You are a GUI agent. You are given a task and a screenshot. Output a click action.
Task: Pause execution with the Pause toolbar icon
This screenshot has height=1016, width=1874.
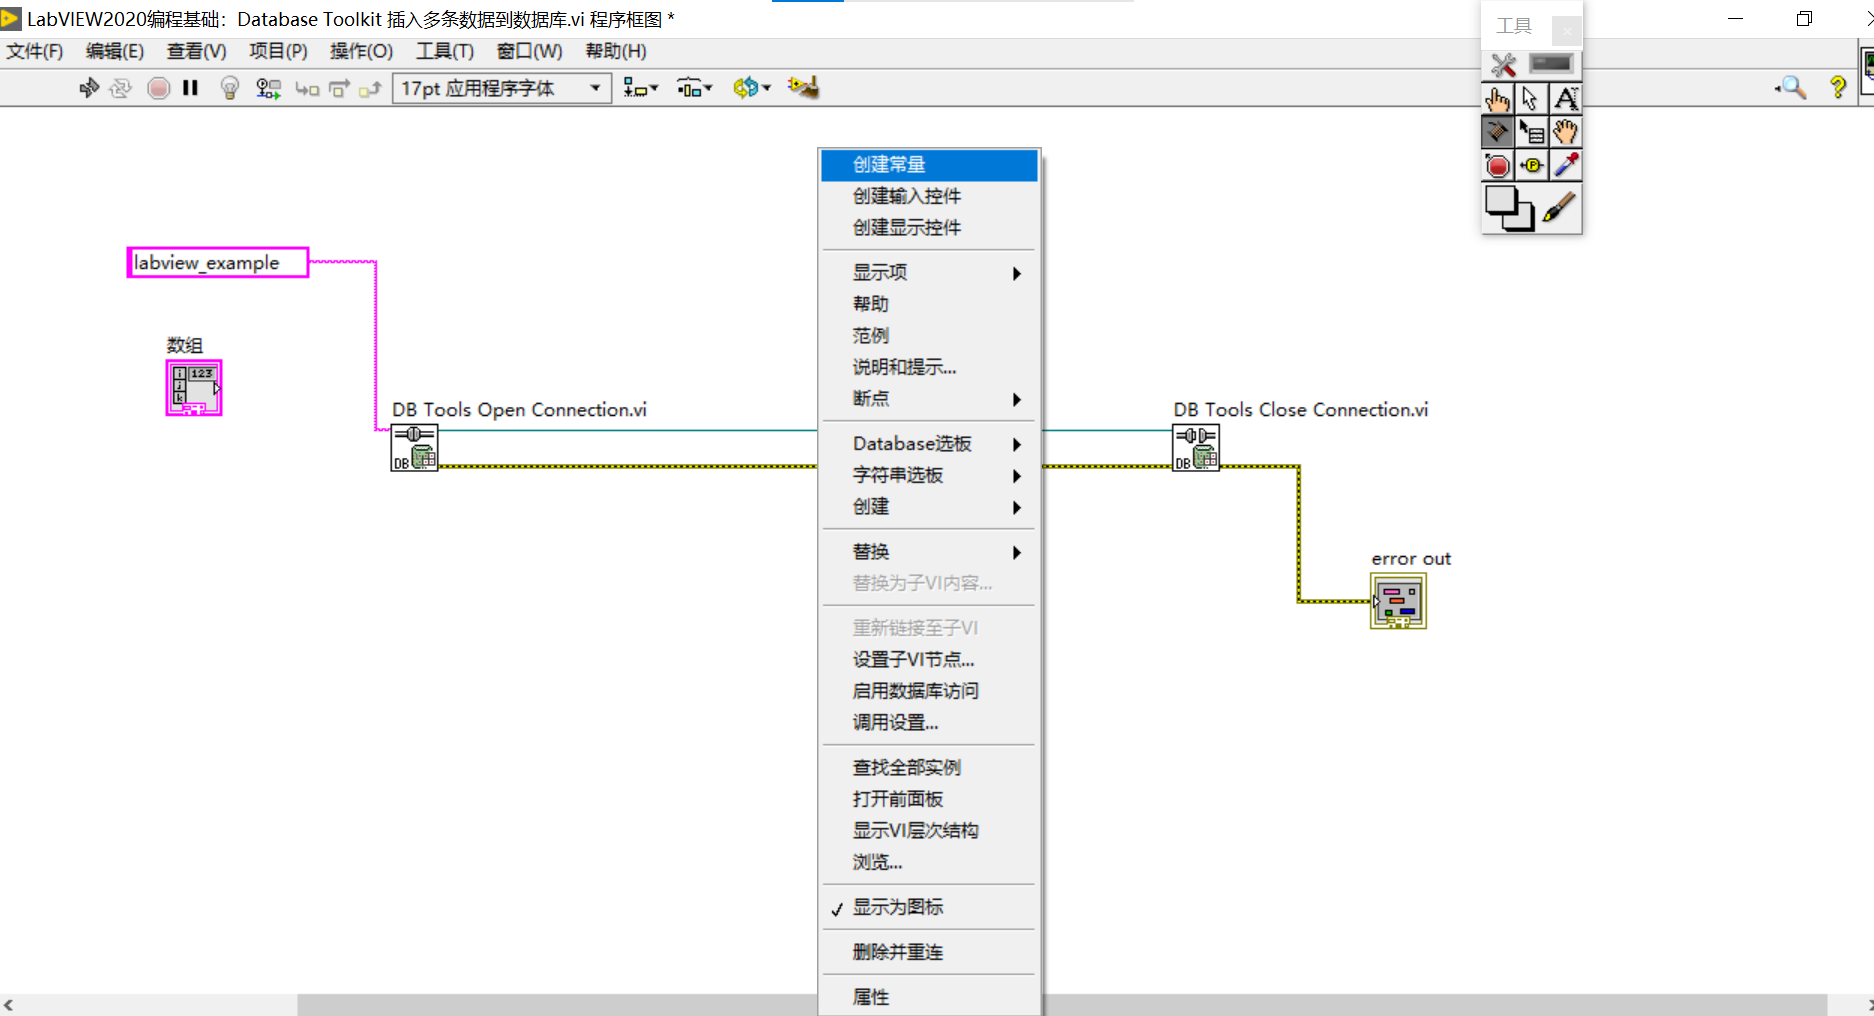point(190,88)
